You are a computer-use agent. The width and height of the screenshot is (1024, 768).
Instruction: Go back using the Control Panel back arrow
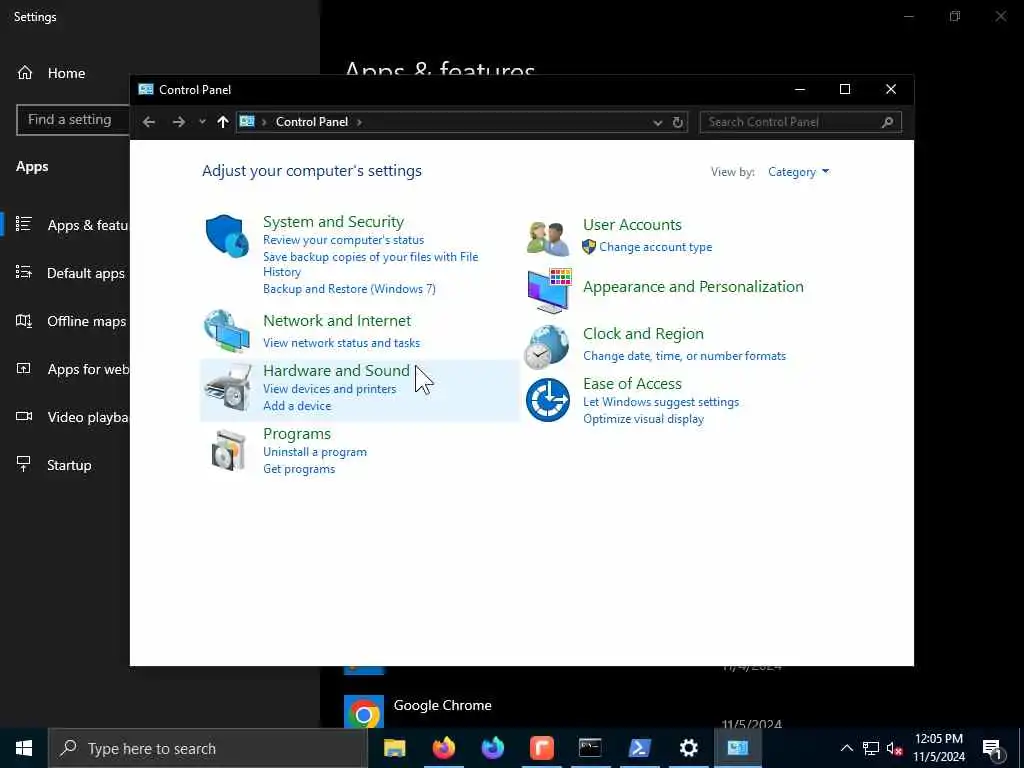149,122
